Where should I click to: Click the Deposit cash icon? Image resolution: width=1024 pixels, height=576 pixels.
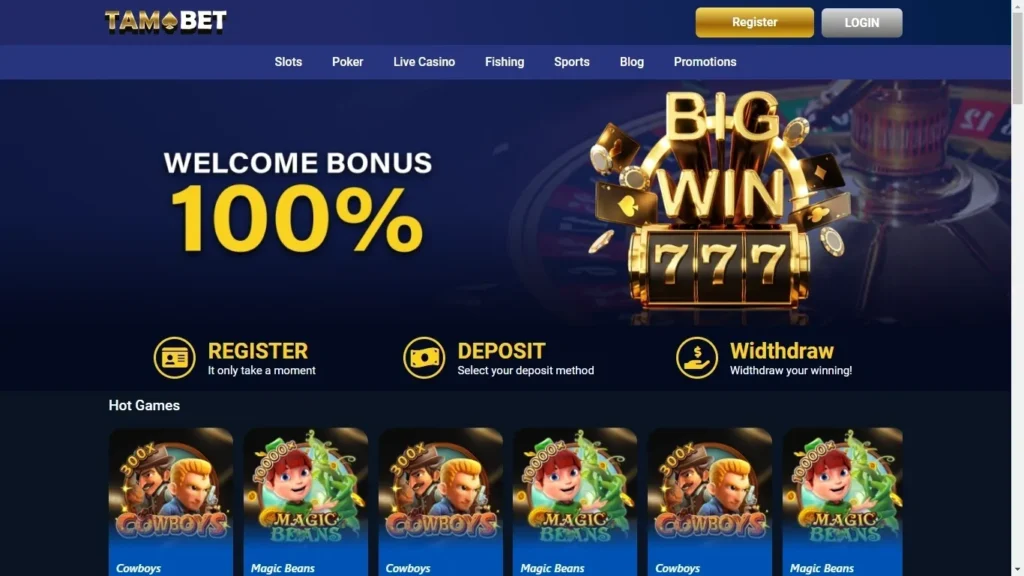tap(424, 358)
